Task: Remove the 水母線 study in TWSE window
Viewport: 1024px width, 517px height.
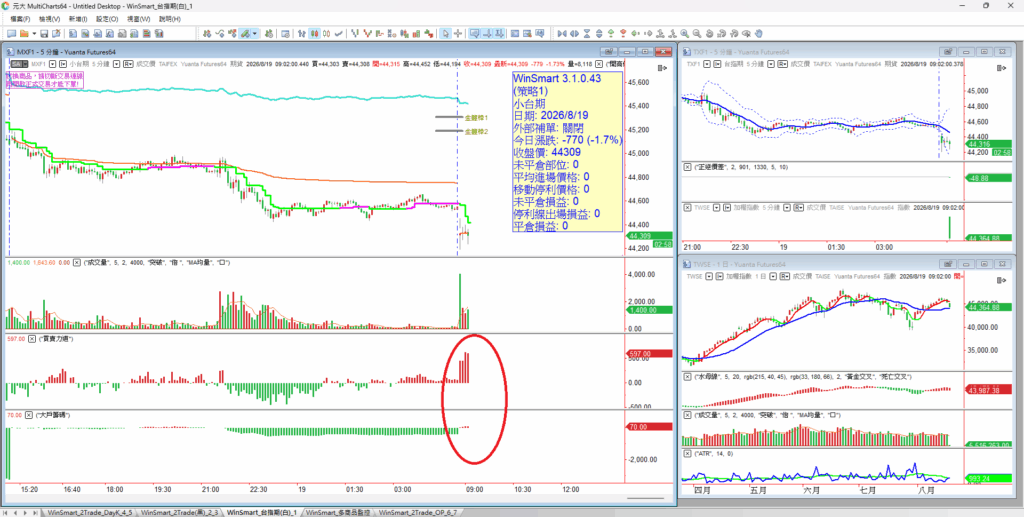Action: click(687, 377)
